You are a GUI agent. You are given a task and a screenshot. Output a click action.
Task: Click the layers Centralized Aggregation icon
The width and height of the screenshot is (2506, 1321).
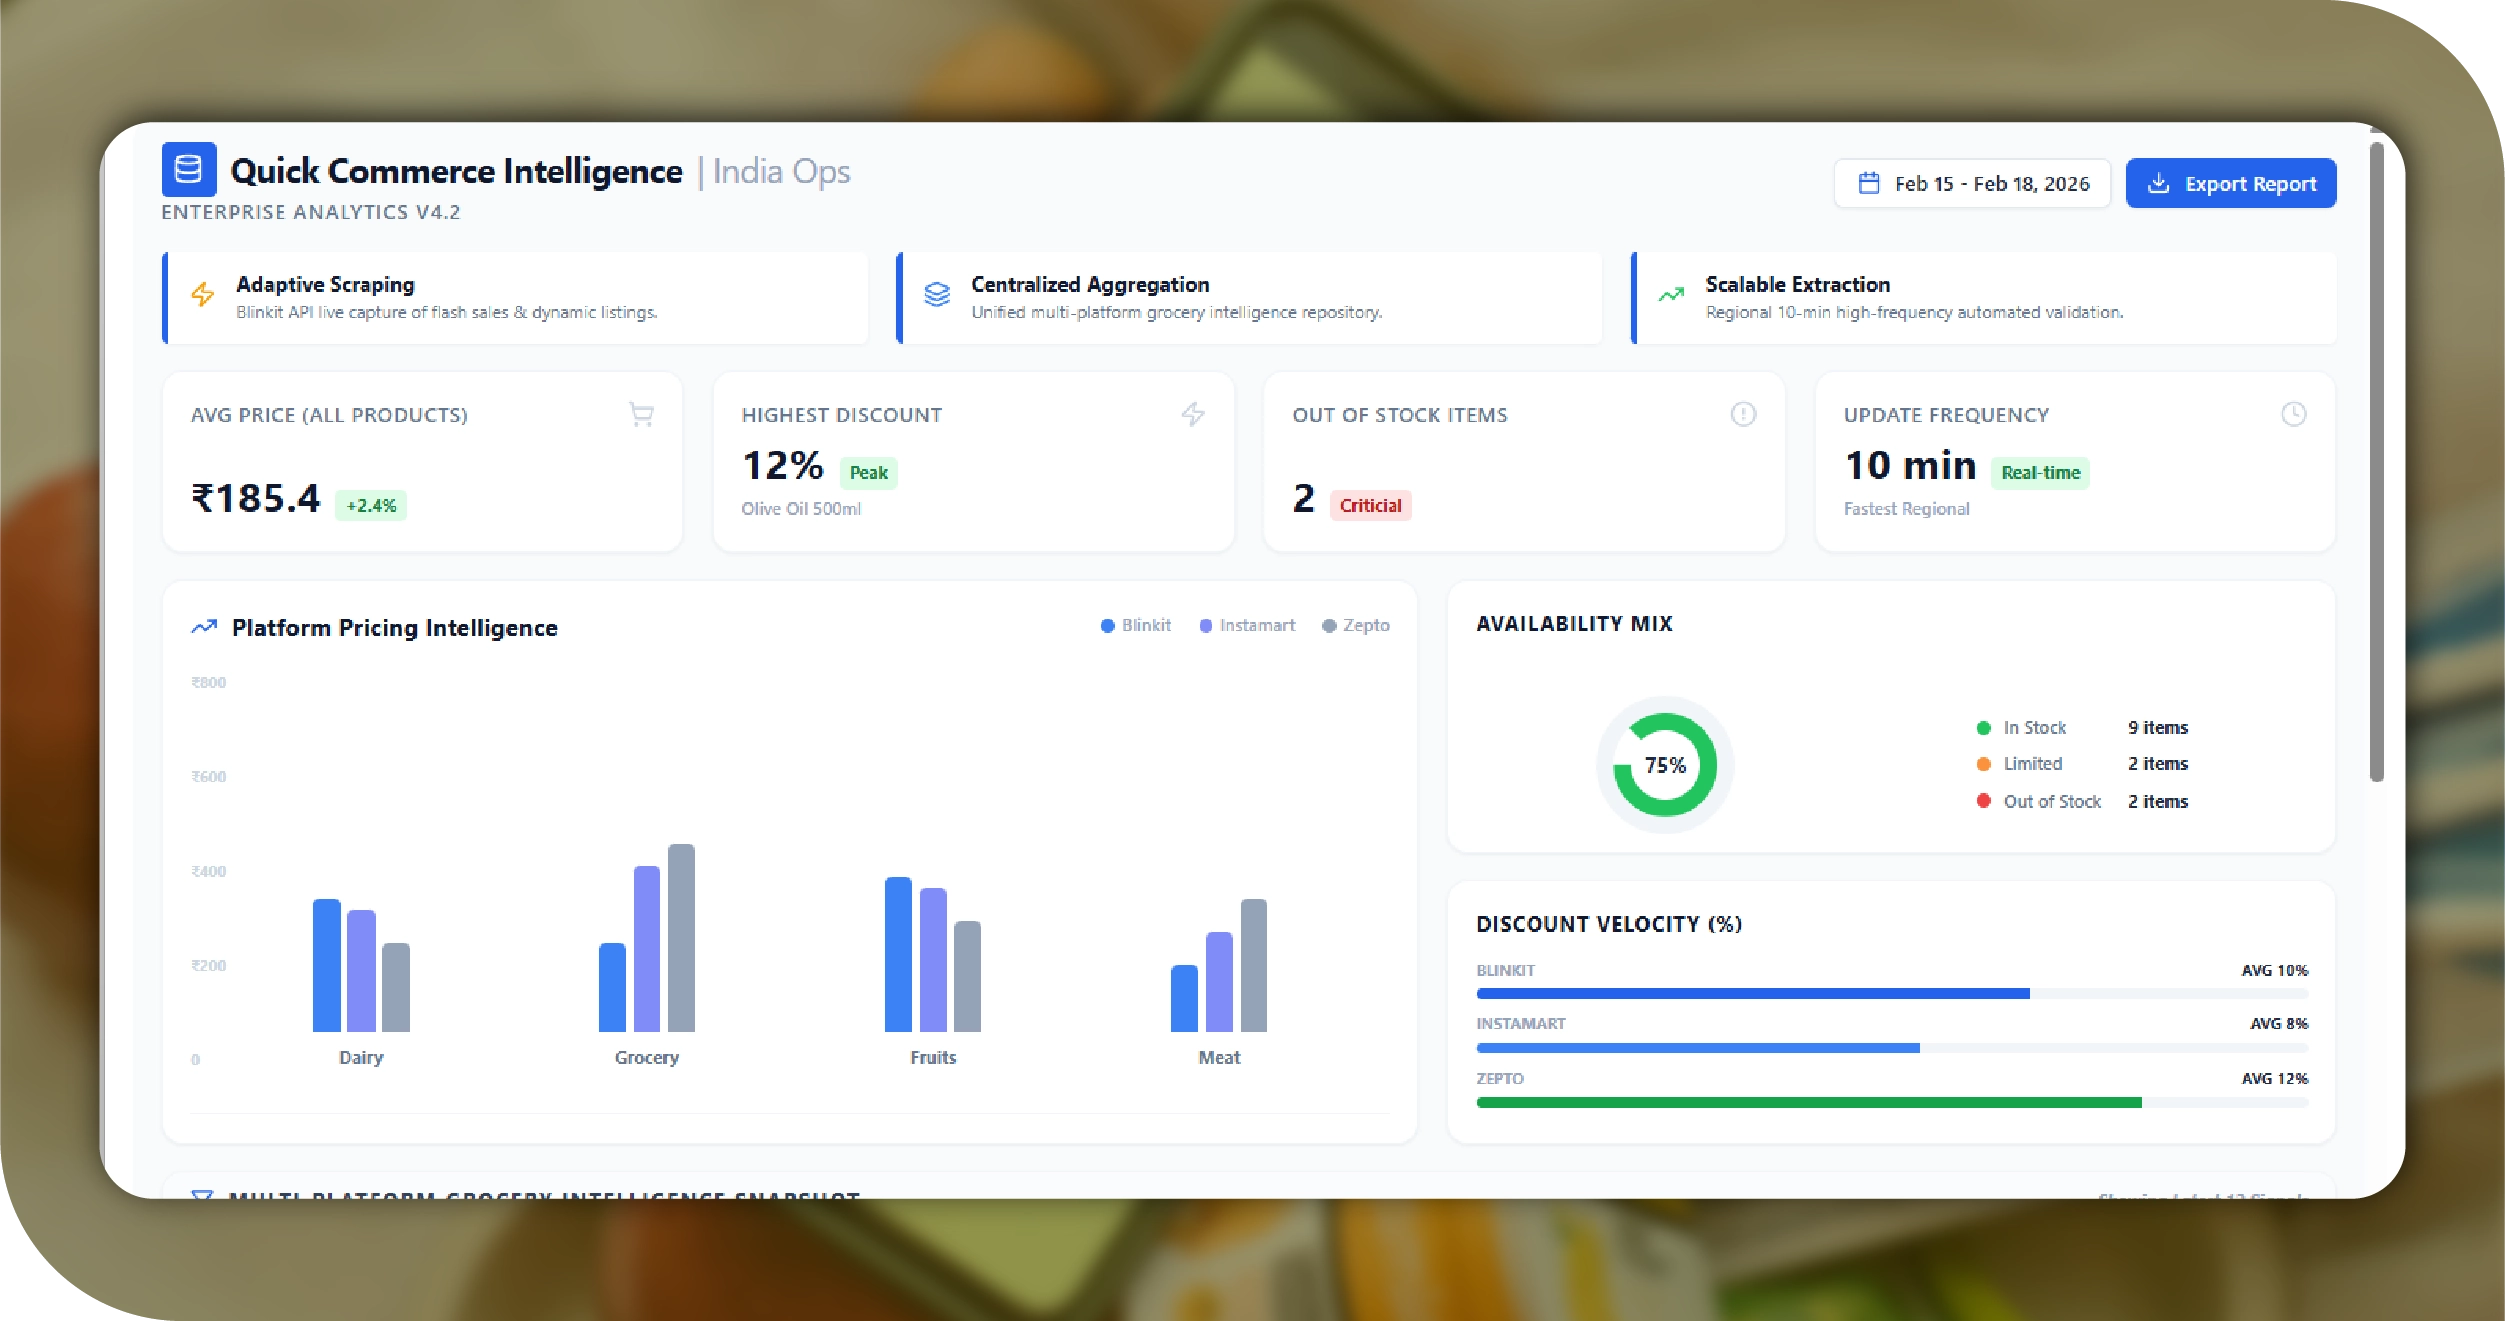point(937,295)
